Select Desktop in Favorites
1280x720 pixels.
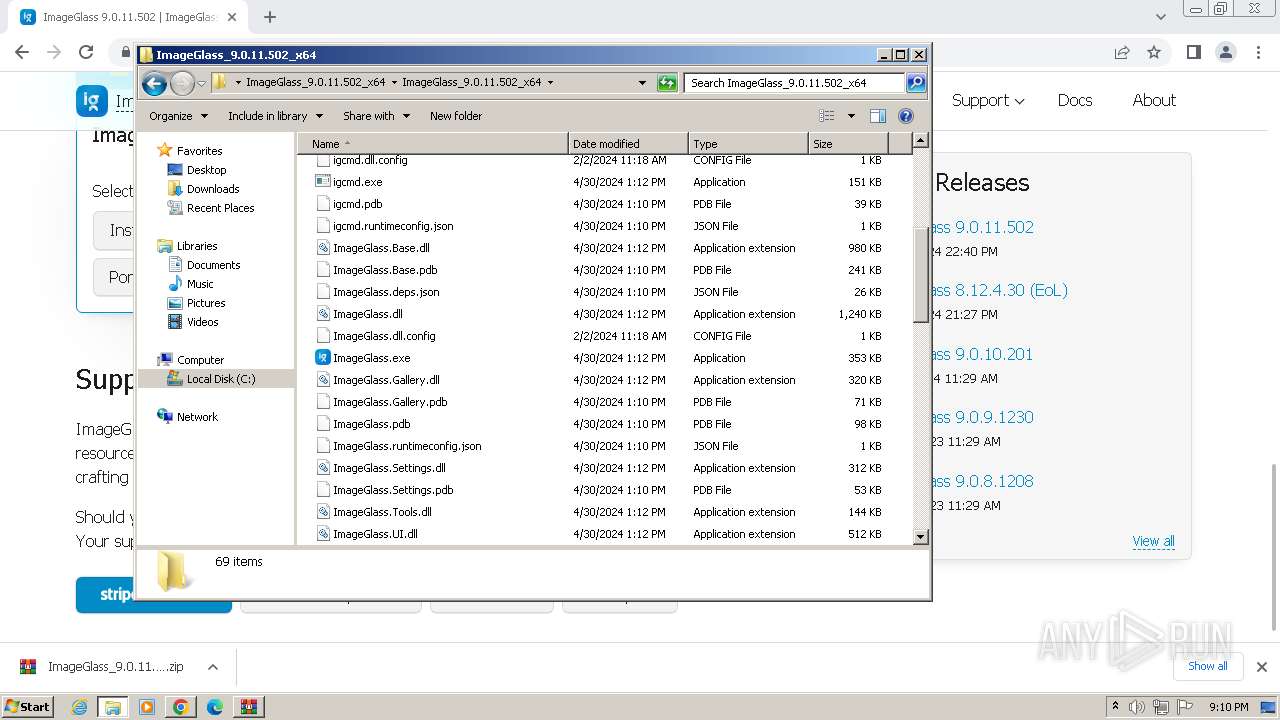tap(207, 170)
